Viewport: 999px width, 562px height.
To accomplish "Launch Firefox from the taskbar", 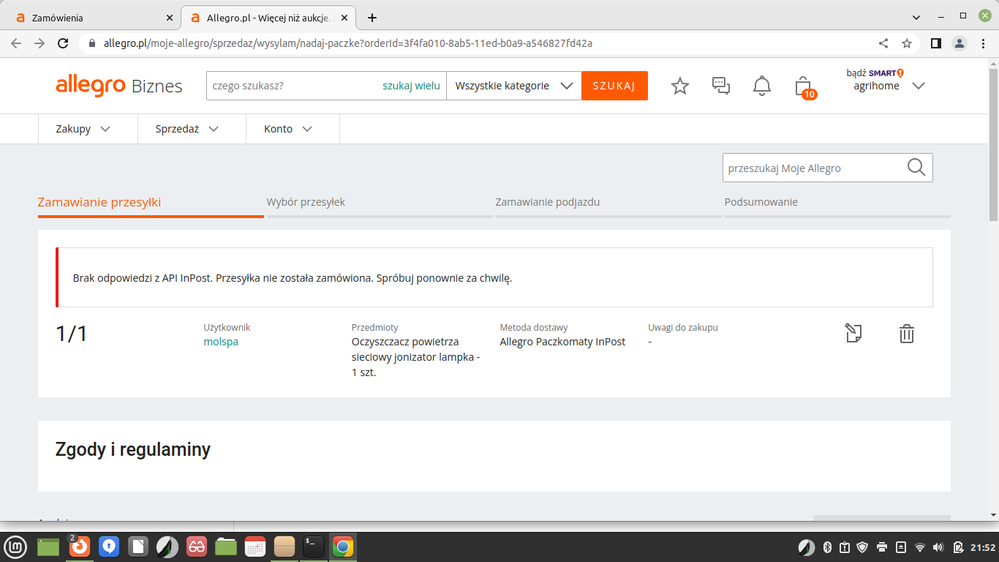I will click(79, 547).
